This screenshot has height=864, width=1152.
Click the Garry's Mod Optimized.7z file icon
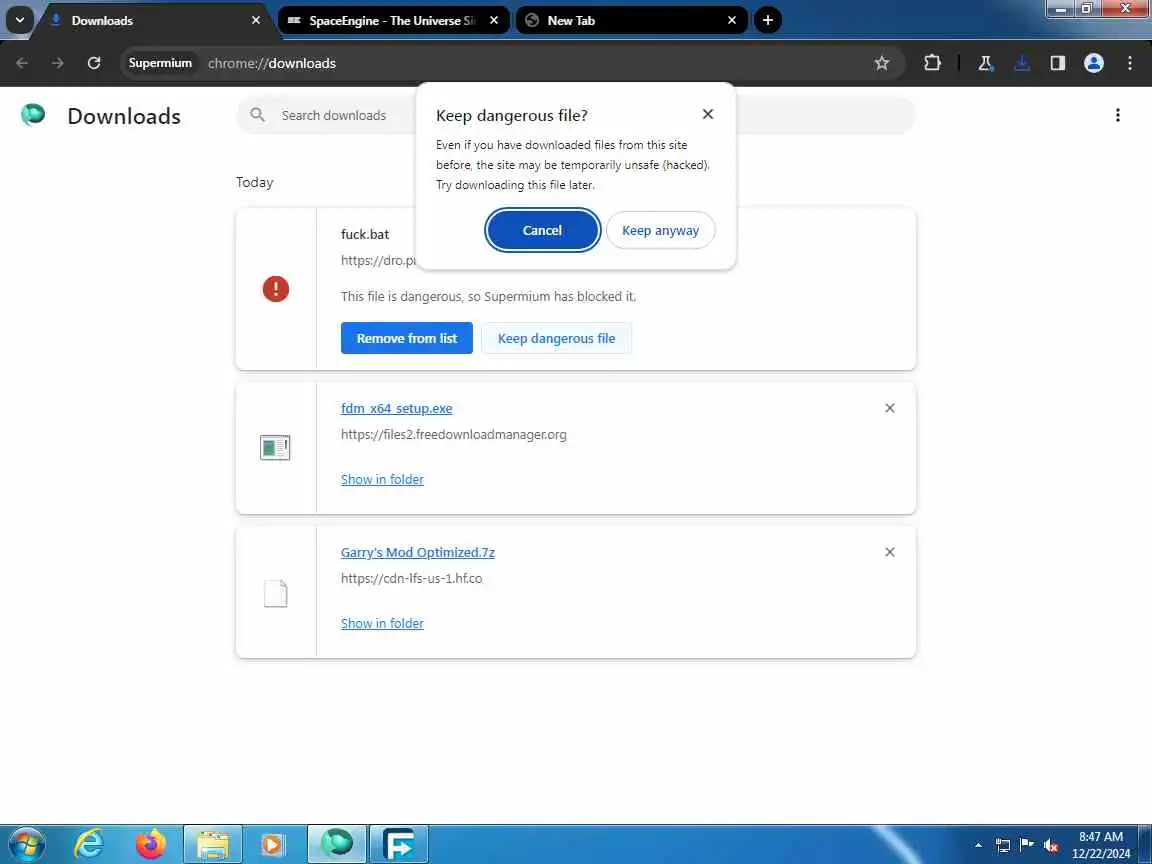[x=276, y=593]
